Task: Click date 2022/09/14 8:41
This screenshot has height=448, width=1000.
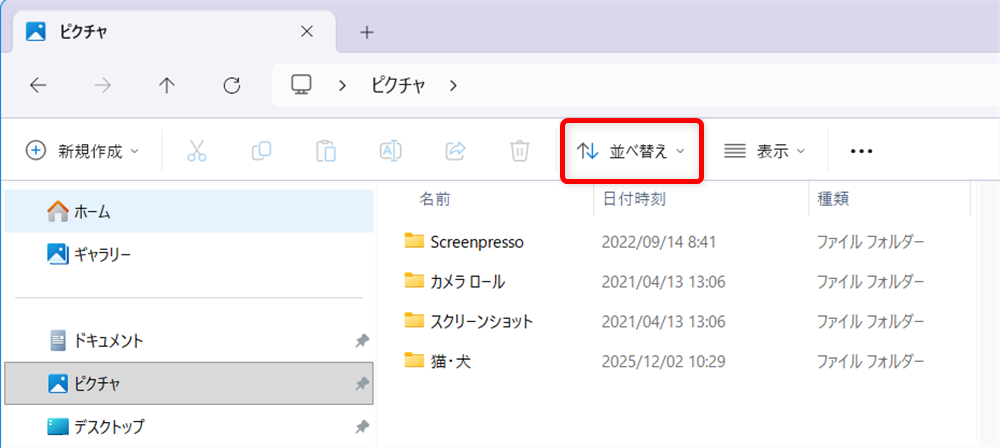Action: coord(659,242)
